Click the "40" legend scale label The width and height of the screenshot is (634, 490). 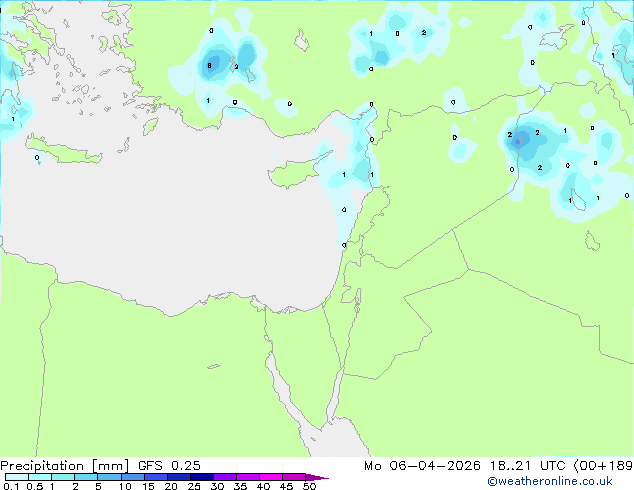tap(263, 486)
